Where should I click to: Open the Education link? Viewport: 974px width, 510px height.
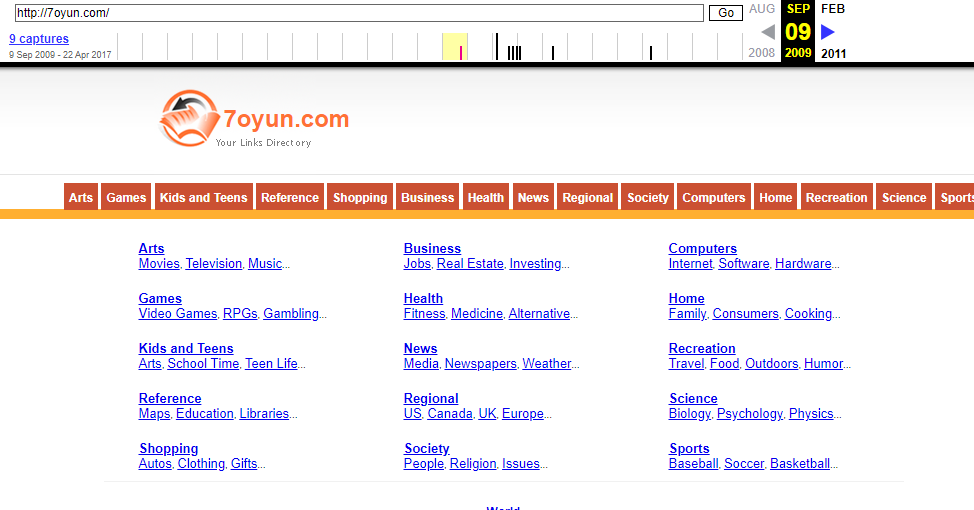click(x=205, y=414)
